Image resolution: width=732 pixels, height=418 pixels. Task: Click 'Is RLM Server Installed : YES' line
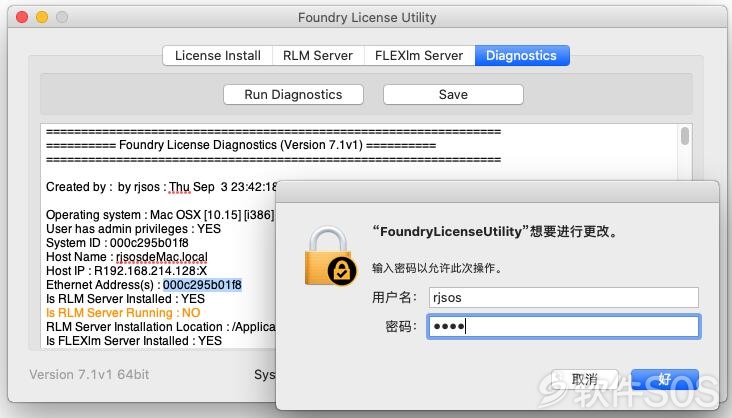click(x=125, y=299)
